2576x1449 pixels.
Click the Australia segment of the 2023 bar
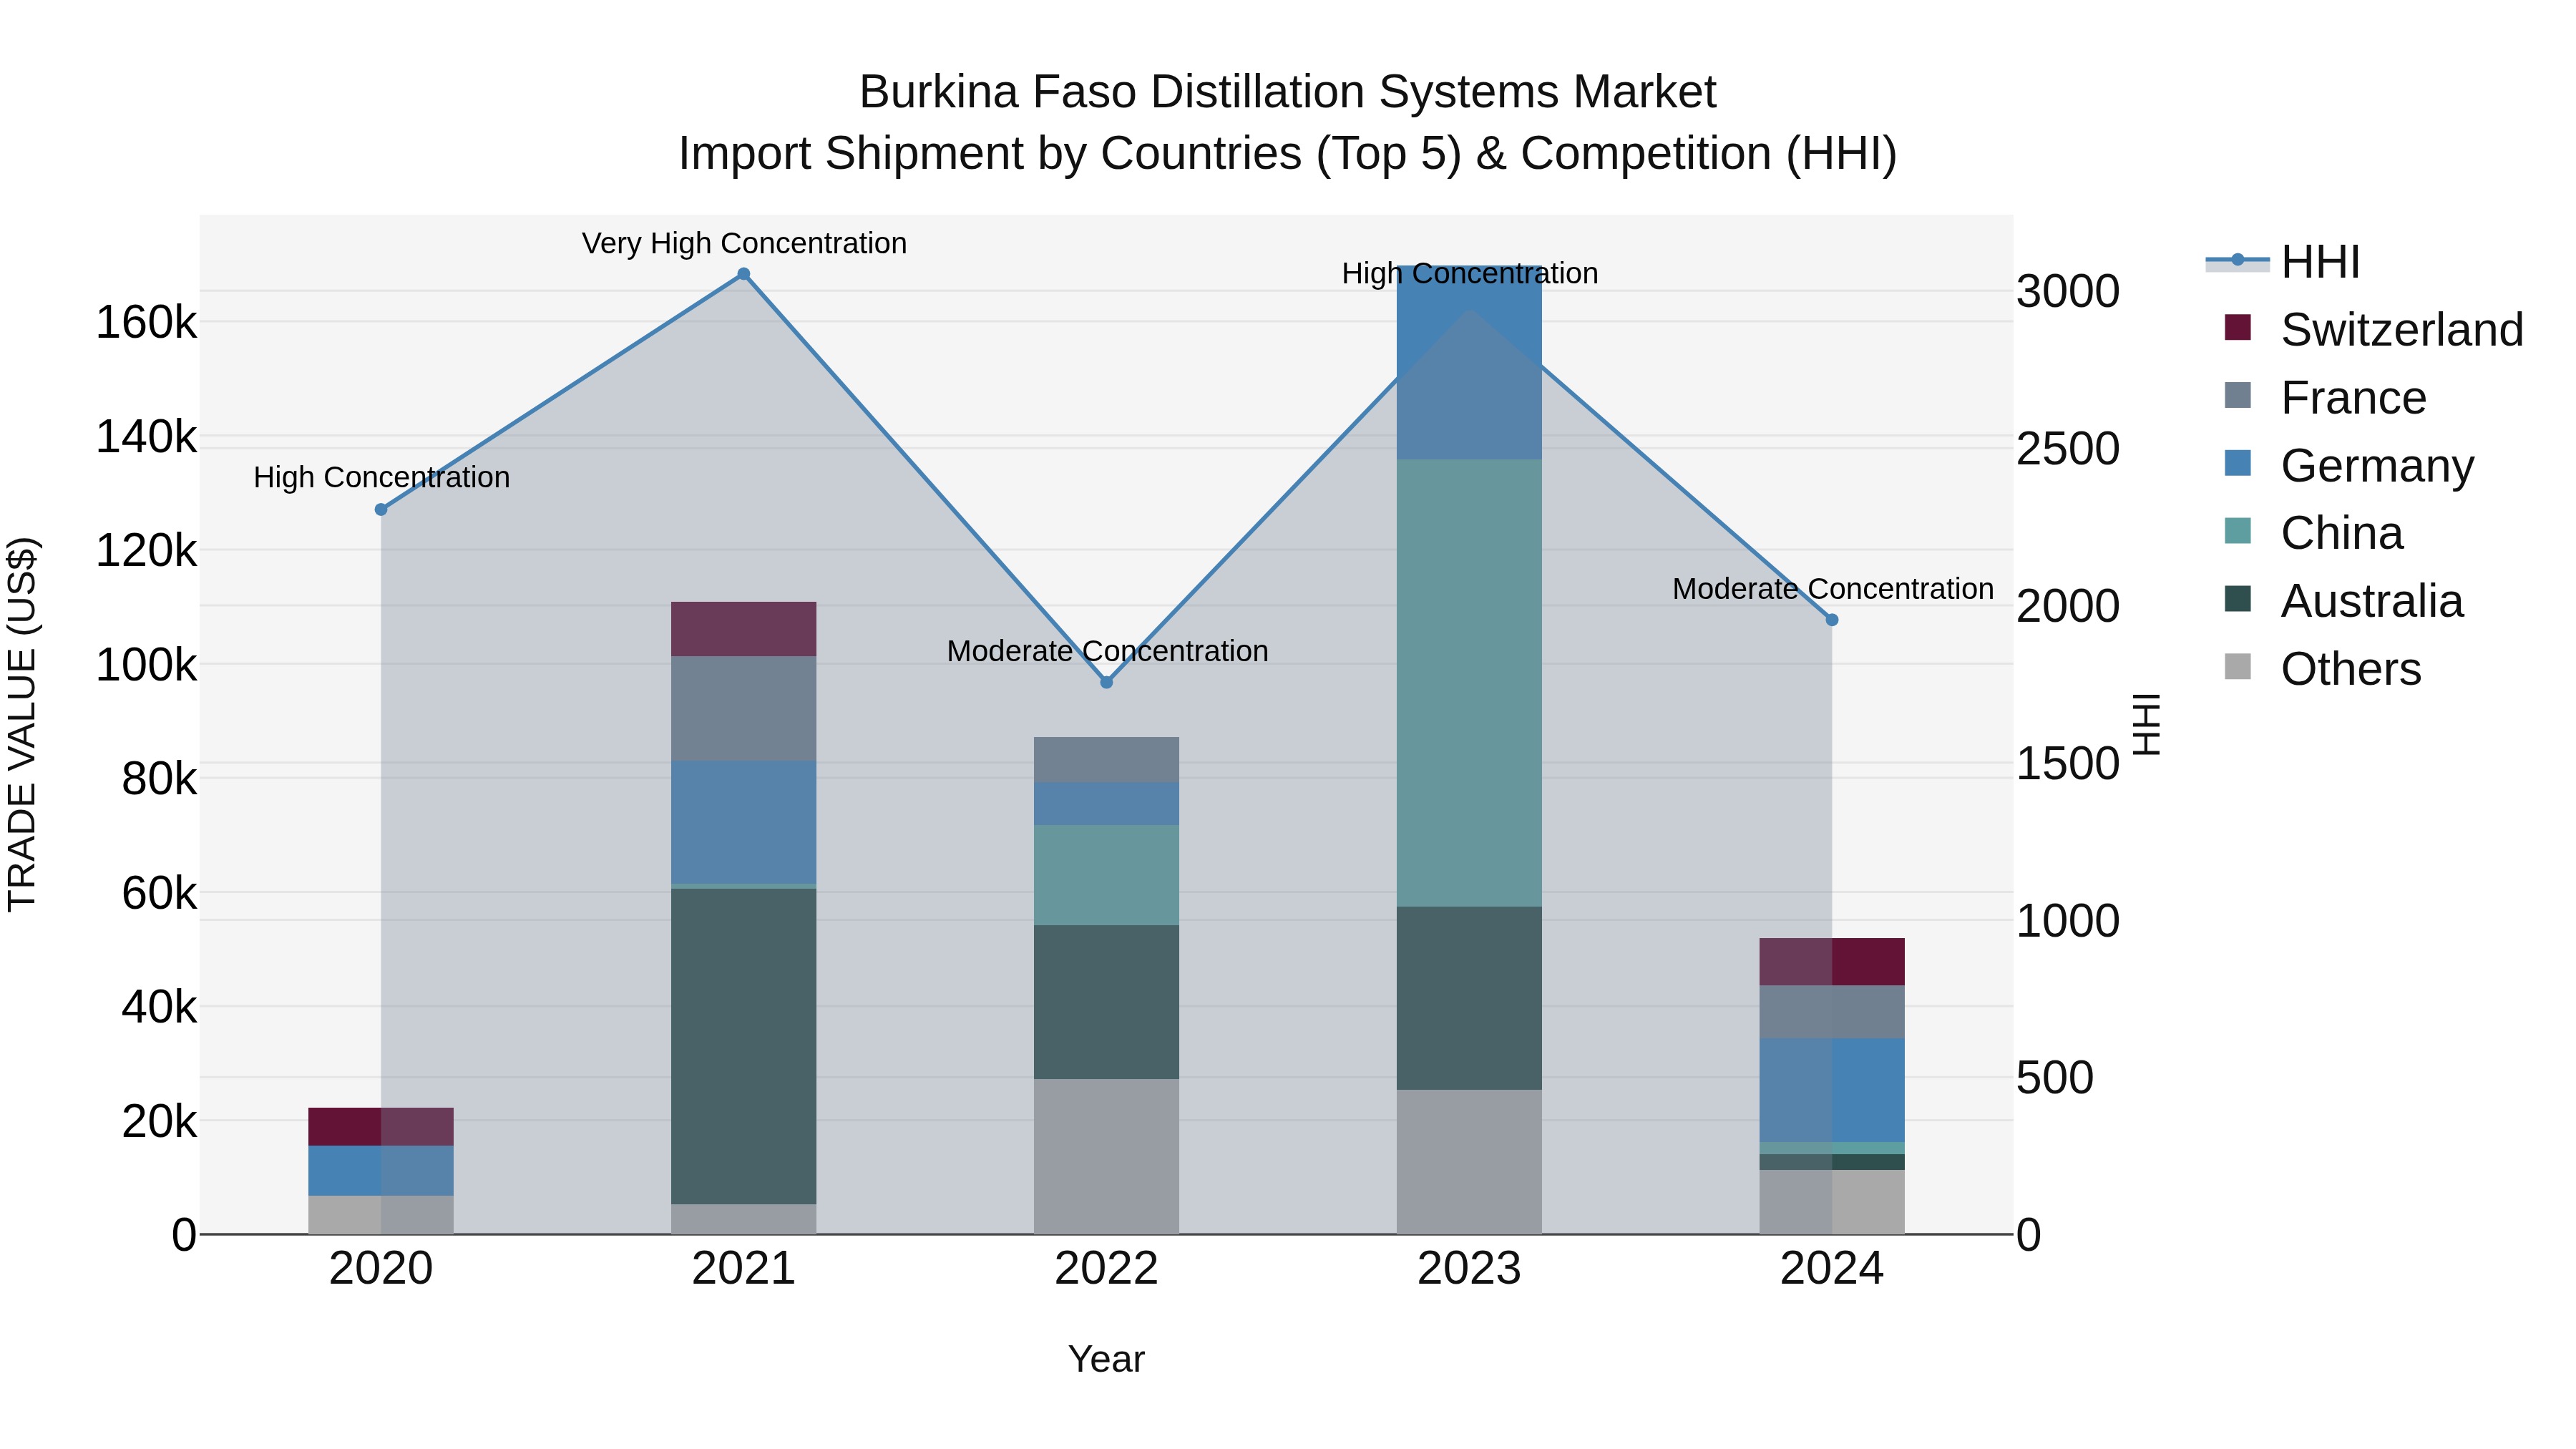point(1469,998)
